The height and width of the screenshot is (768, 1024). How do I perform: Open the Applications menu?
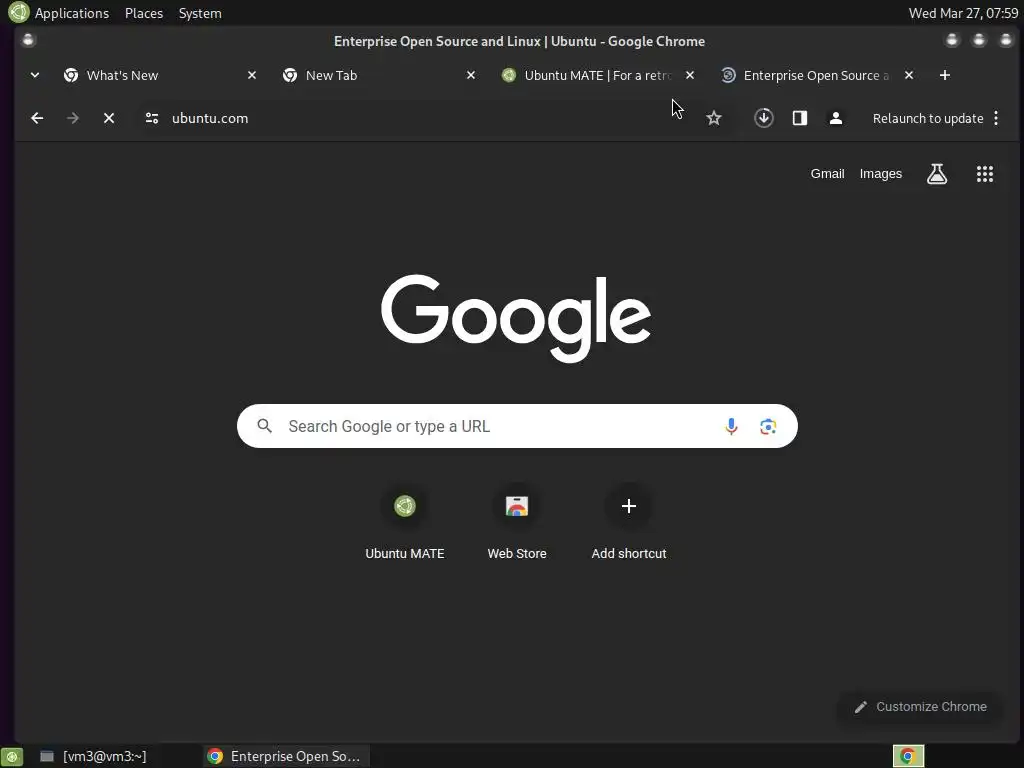[x=72, y=13]
